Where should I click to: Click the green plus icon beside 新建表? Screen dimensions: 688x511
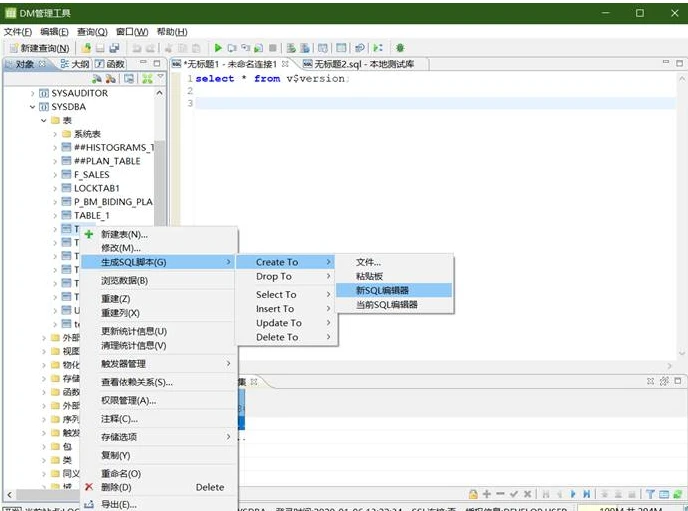click(89, 235)
